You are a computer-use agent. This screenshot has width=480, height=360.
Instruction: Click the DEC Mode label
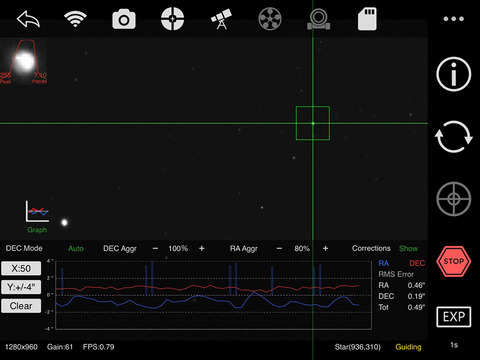24,248
